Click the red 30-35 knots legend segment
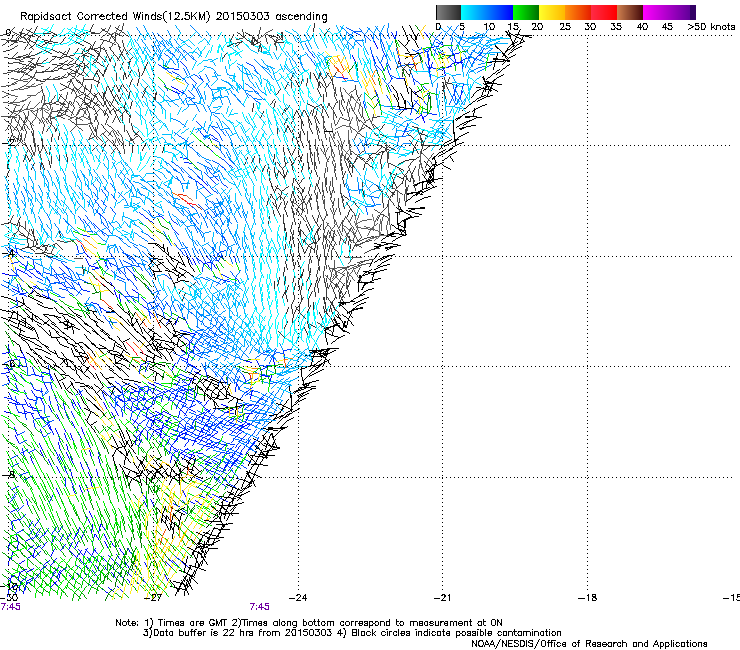 (x=604, y=12)
